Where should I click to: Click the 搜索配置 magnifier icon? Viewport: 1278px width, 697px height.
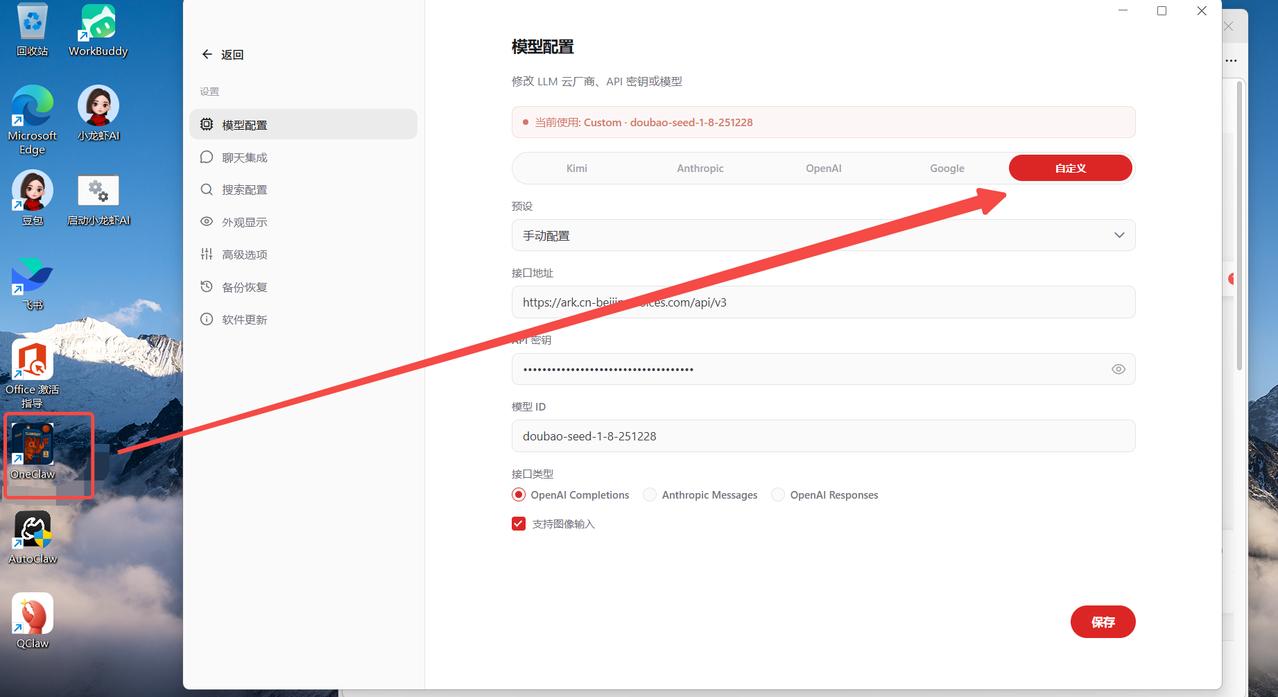point(206,189)
